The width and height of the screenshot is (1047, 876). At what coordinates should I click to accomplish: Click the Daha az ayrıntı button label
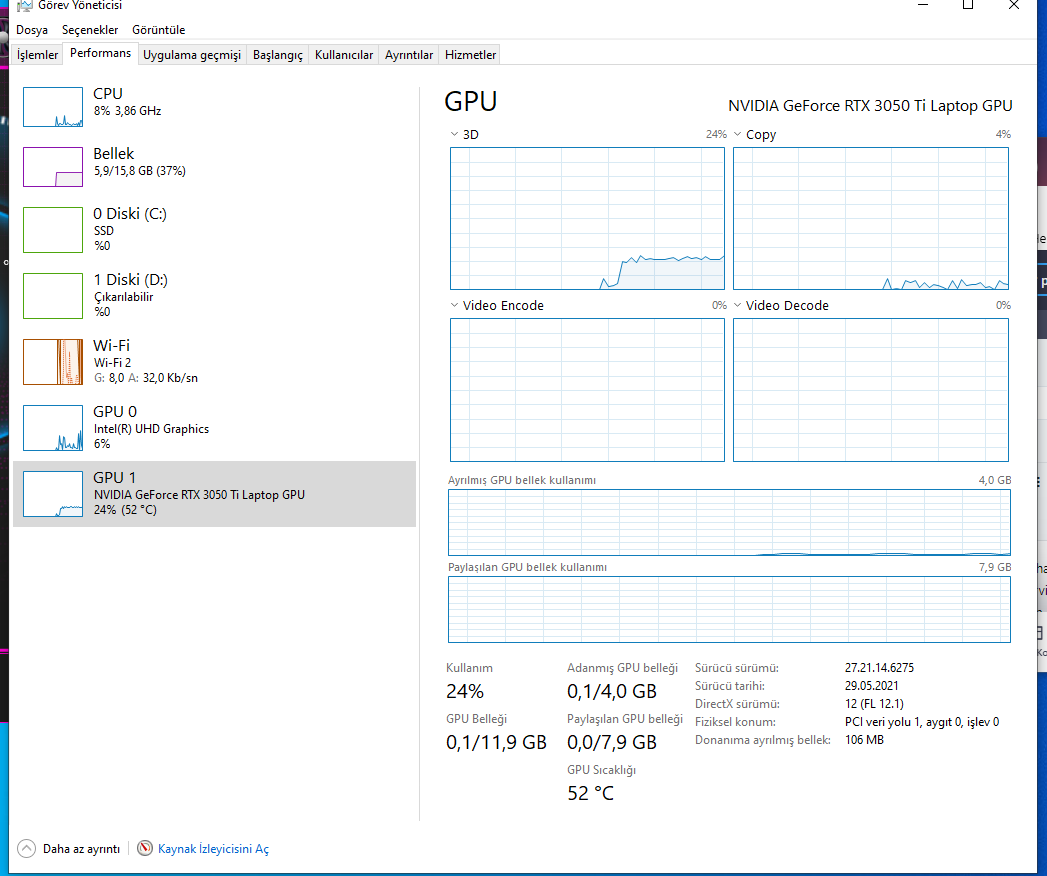click(81, 849)
